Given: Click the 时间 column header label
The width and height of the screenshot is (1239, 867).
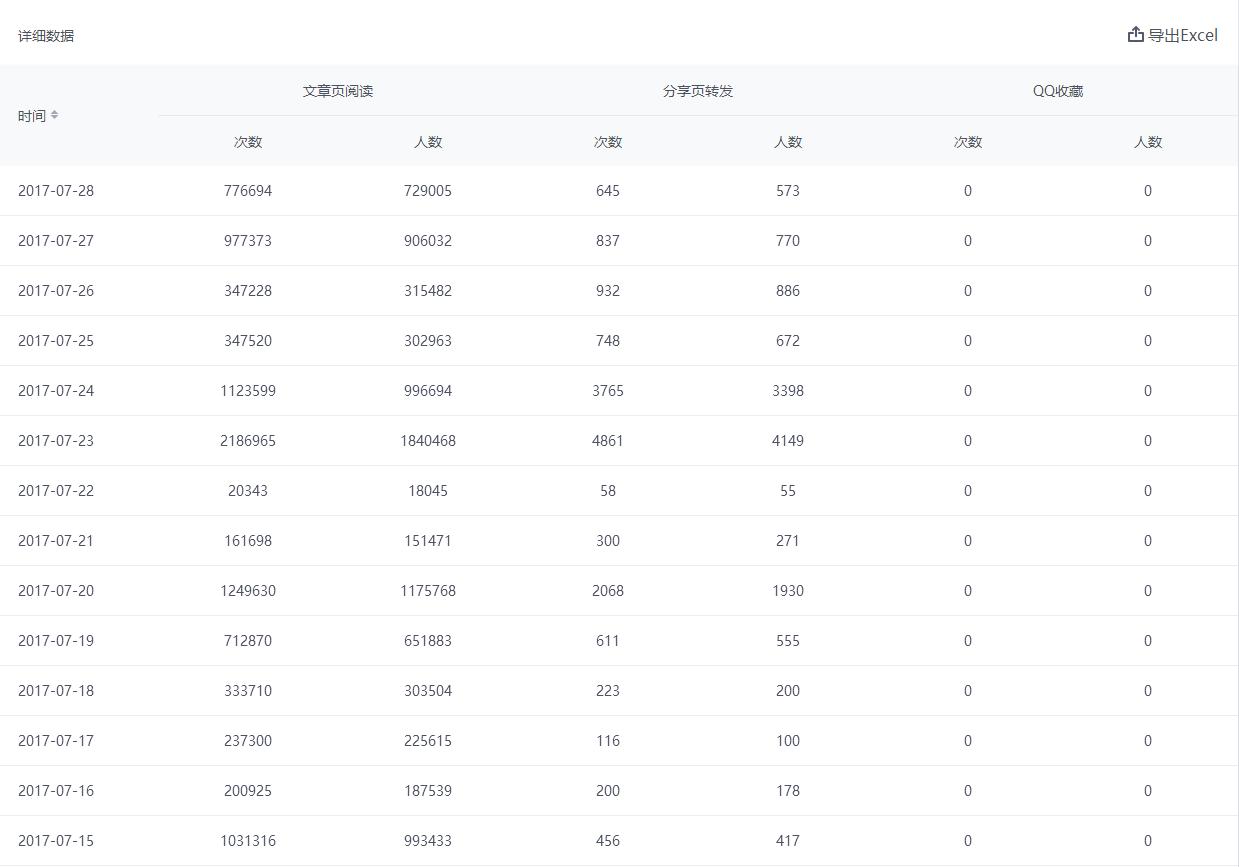Looking at the screenshot, I should [x=32, y=116].
